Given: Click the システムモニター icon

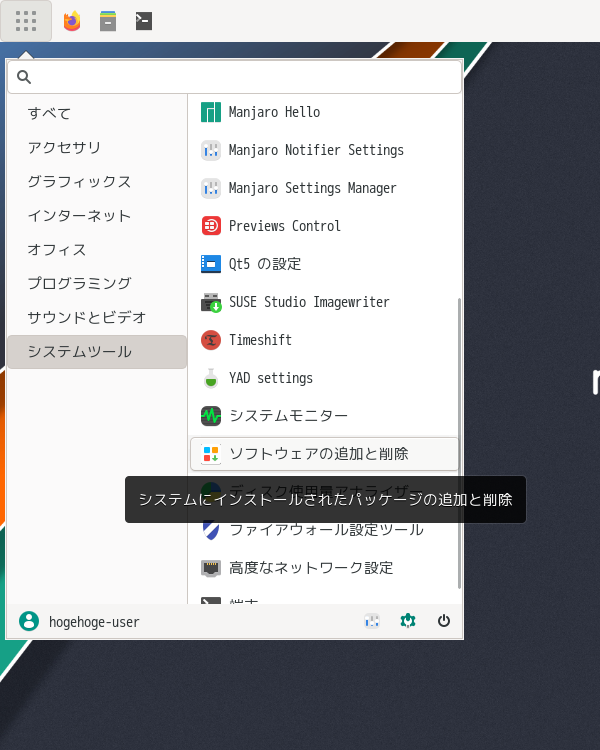Looking at the screenshot, I should pos(211,416).
